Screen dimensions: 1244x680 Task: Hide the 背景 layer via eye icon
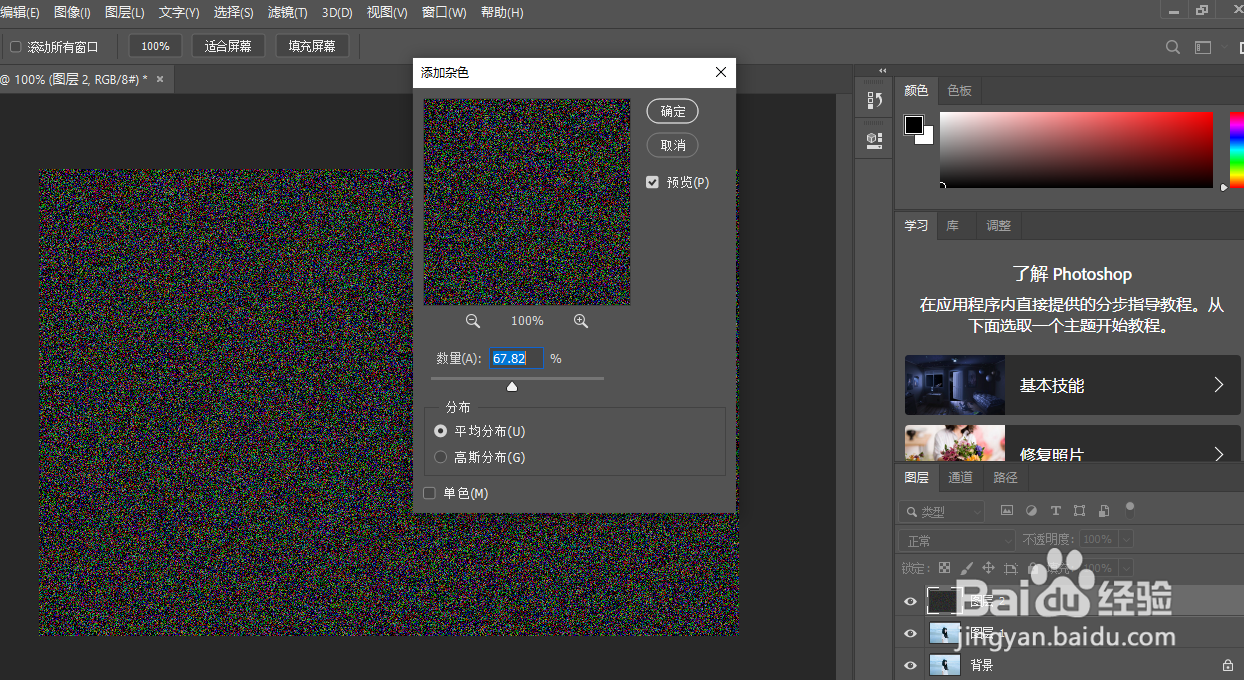(910, 665)
